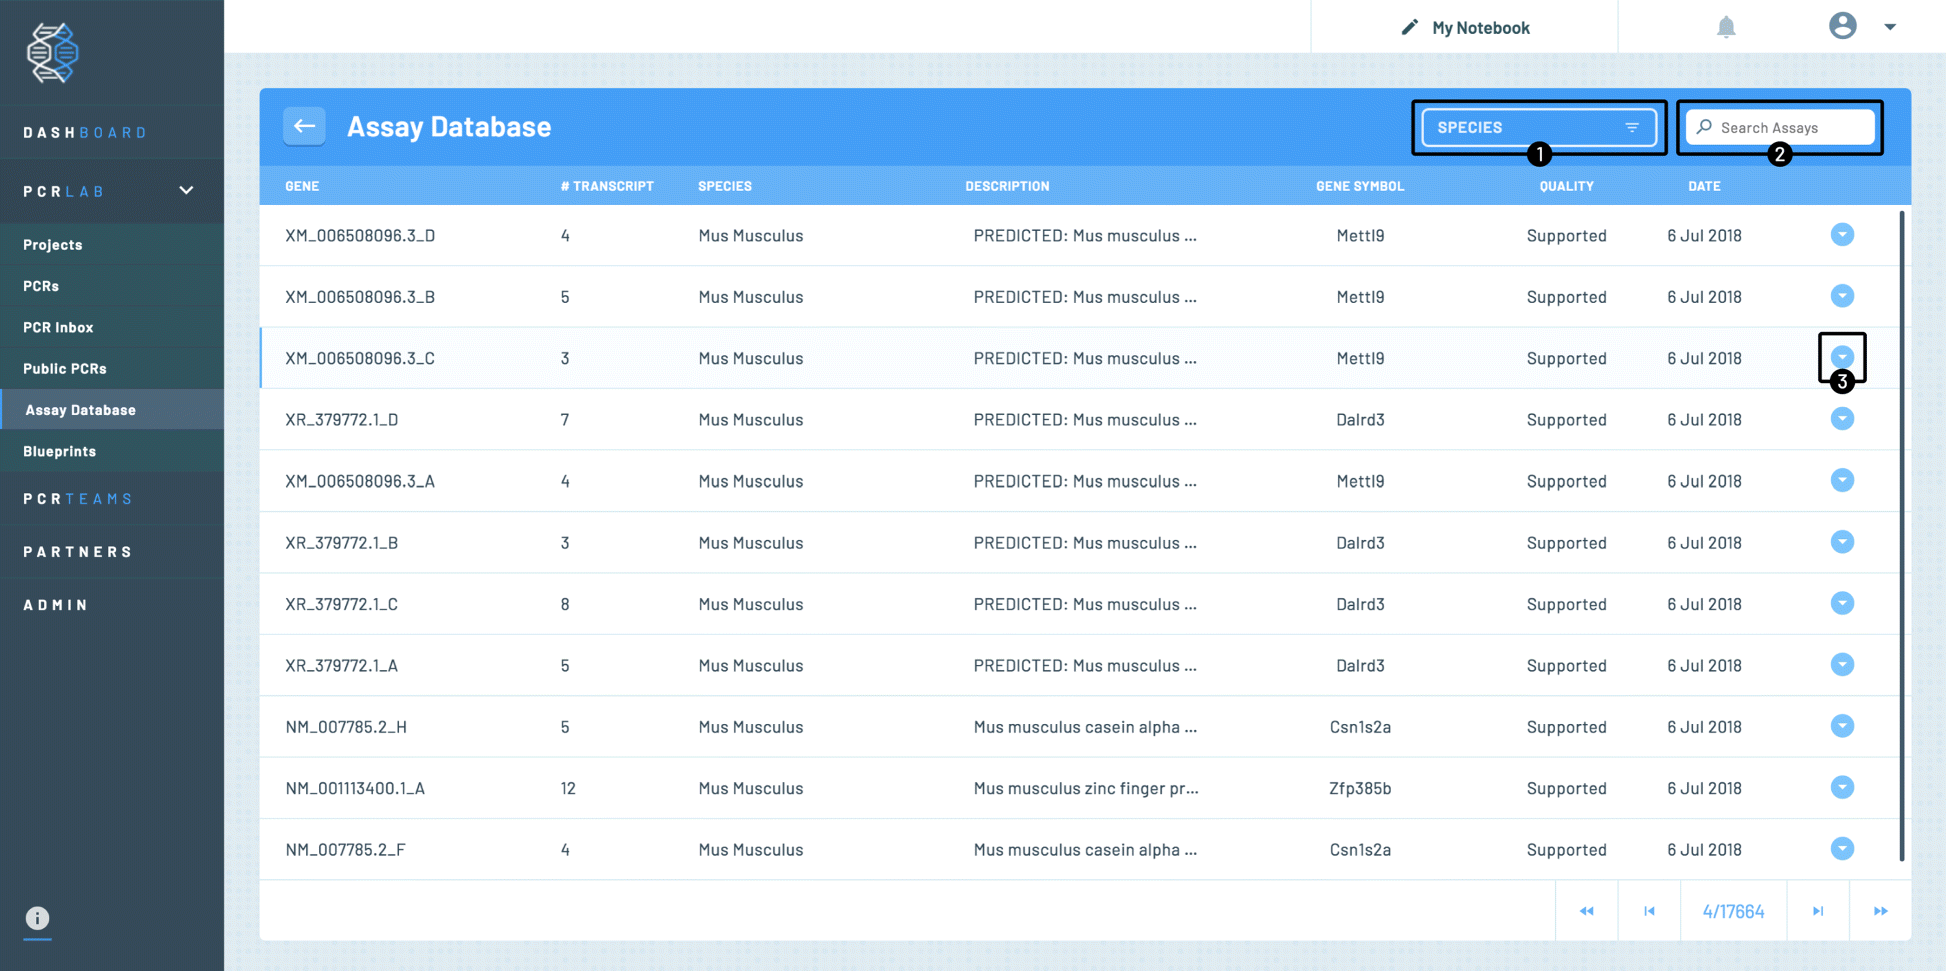Collapse the PCR LAB sidebar section chevron
This screenshot has height=971, width=1946.
pos(186,190)
